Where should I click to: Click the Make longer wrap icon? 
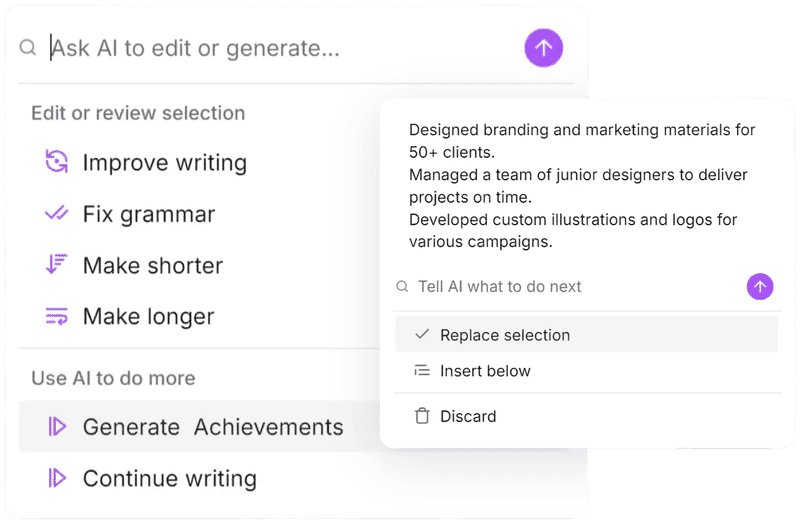[x=57, y=316]
